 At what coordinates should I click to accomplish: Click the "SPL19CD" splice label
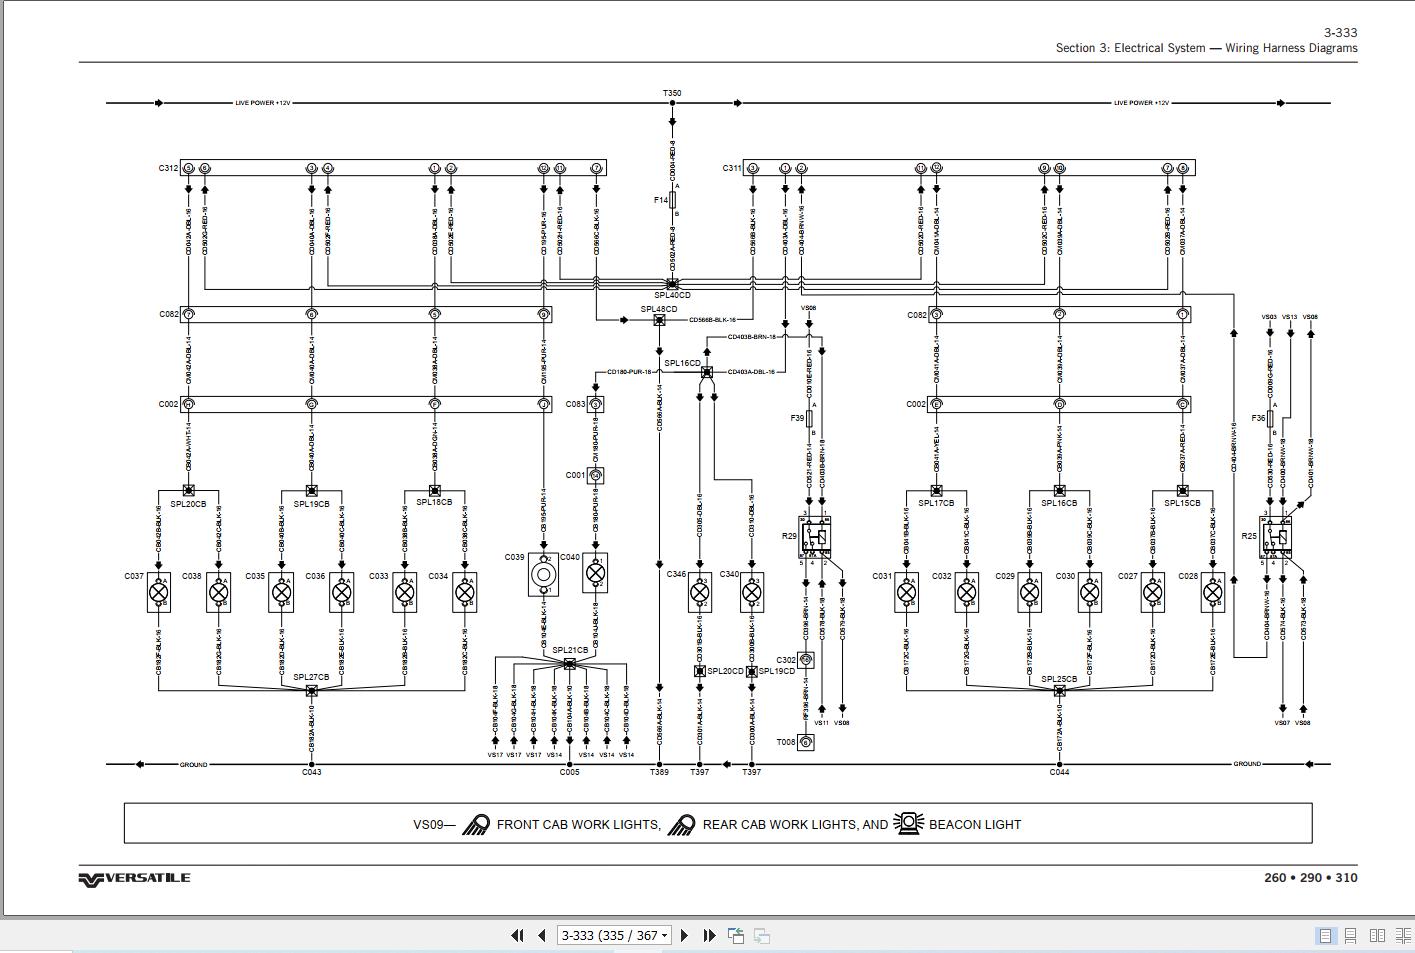776,671
